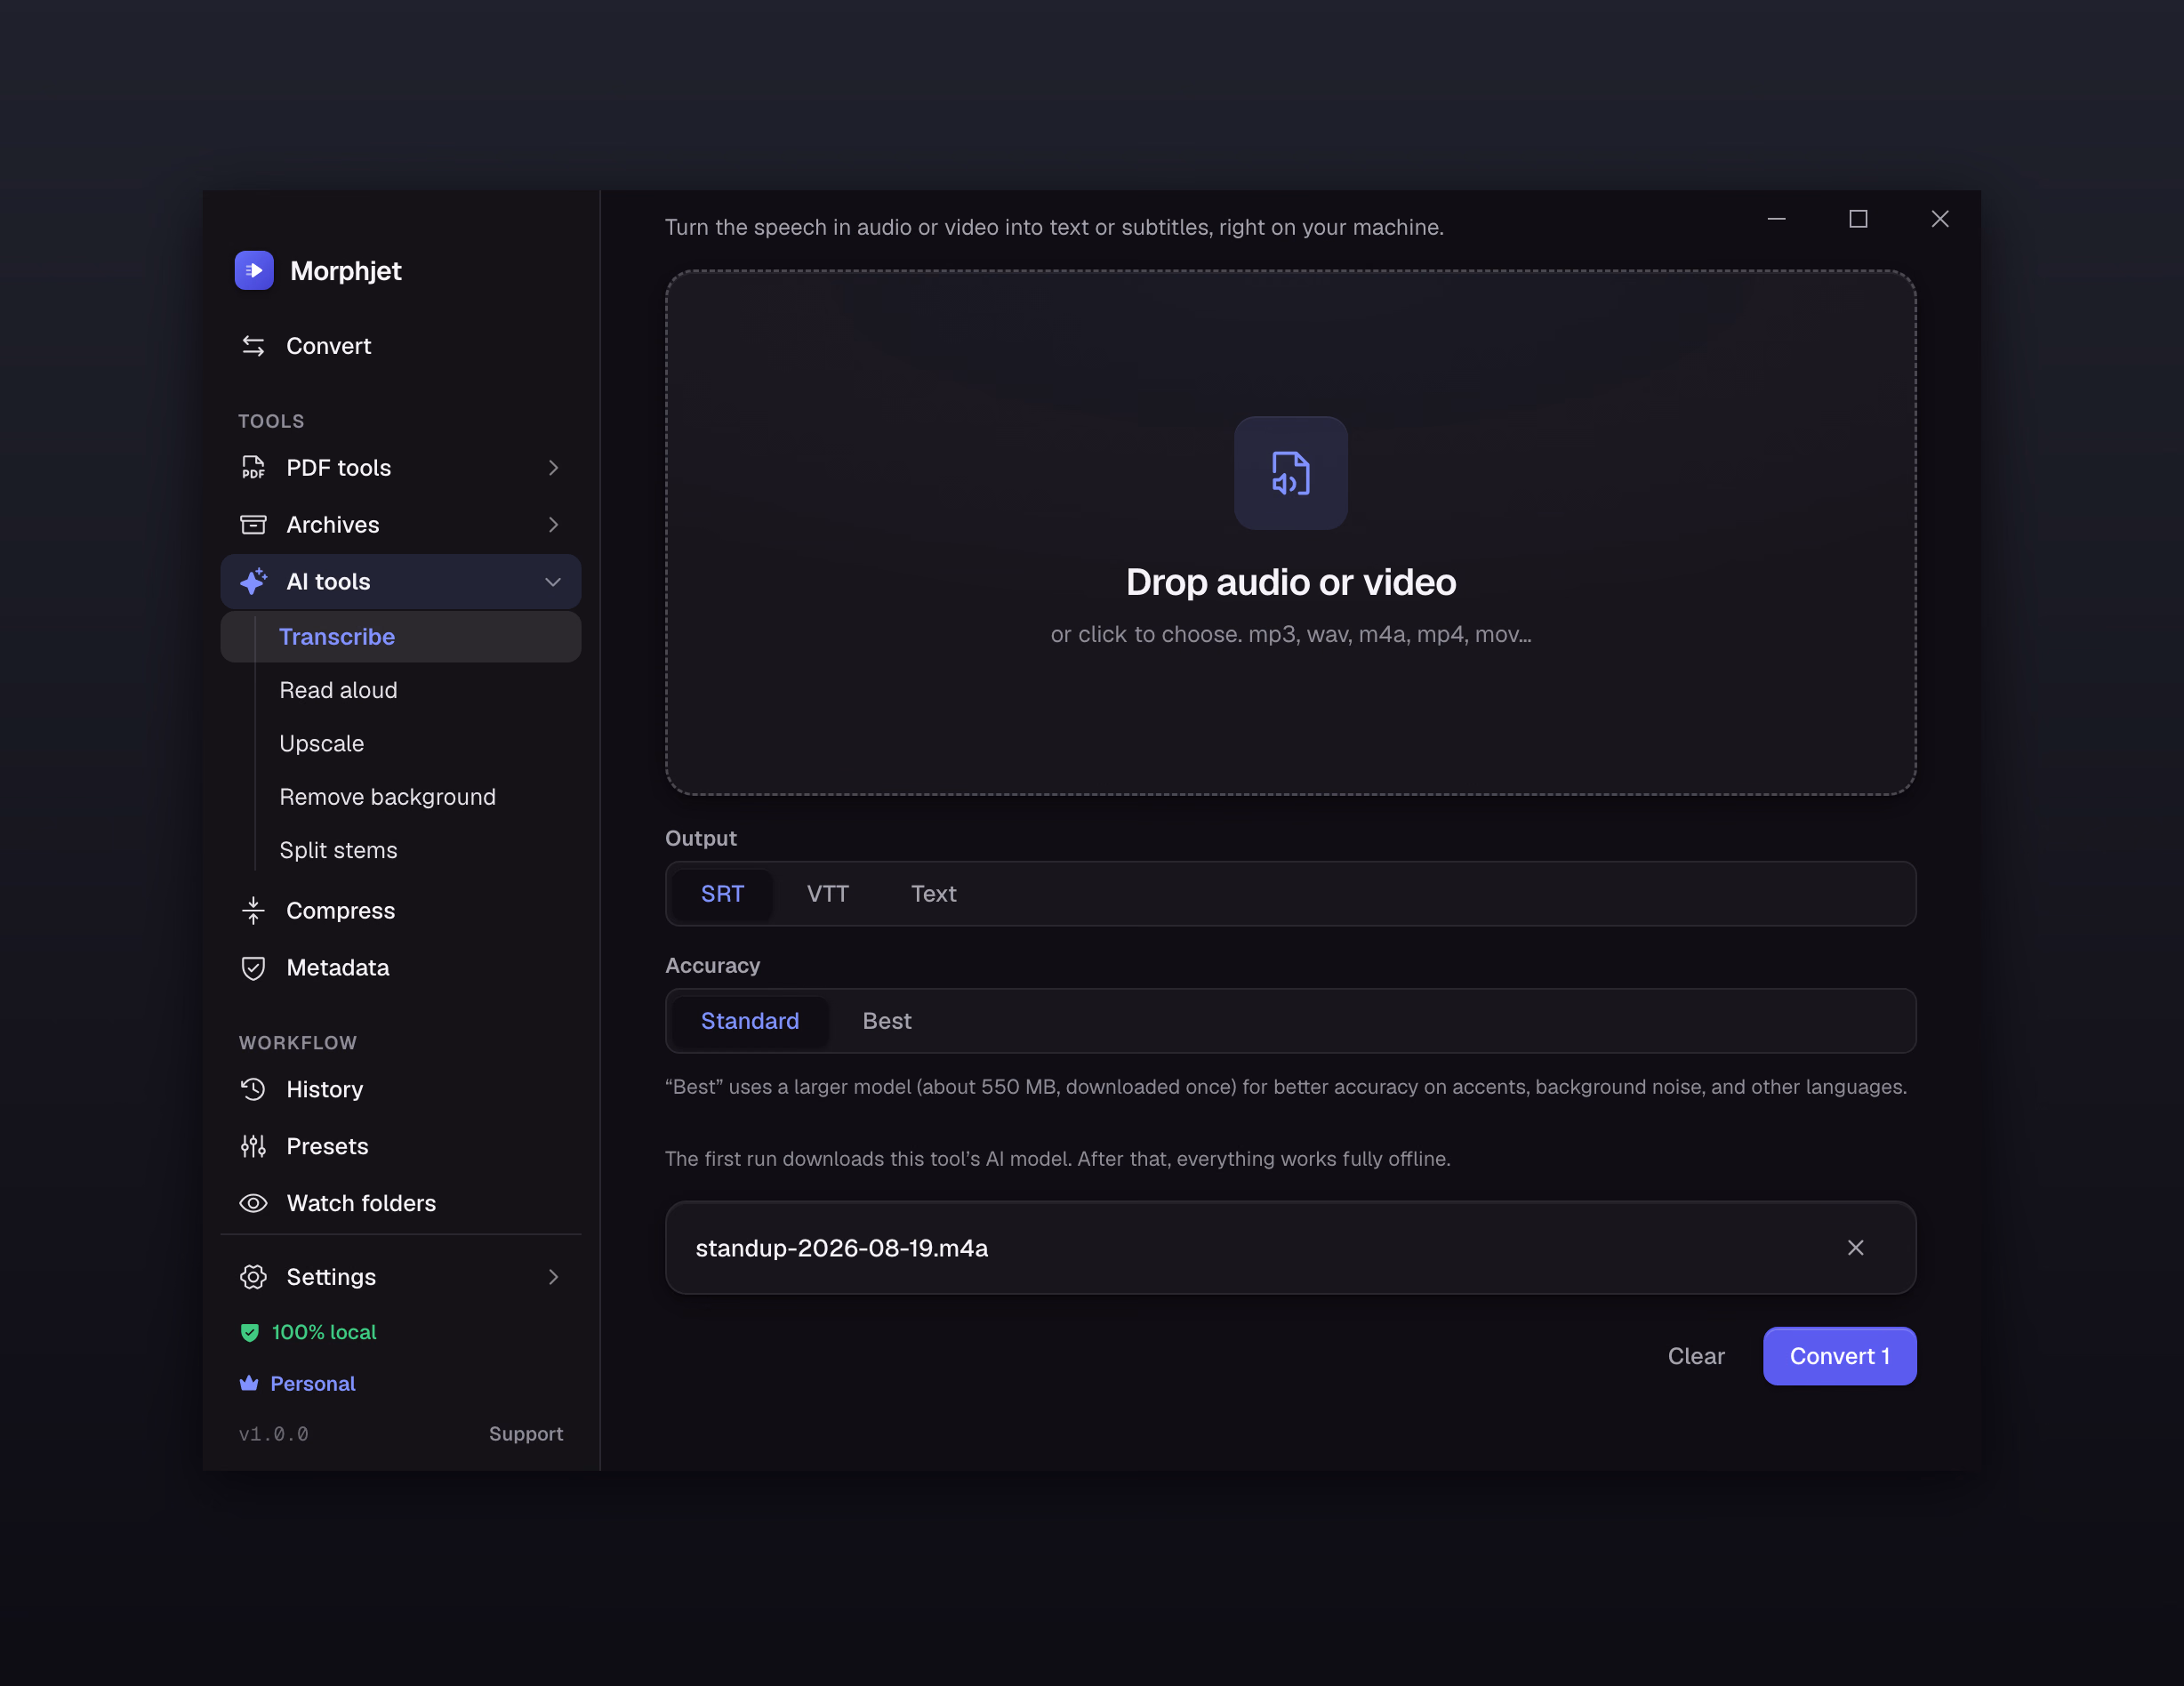Click the green 100% local shield icon
Viewport: 2184px width, 1686px height.
[x=250, y=1332]
